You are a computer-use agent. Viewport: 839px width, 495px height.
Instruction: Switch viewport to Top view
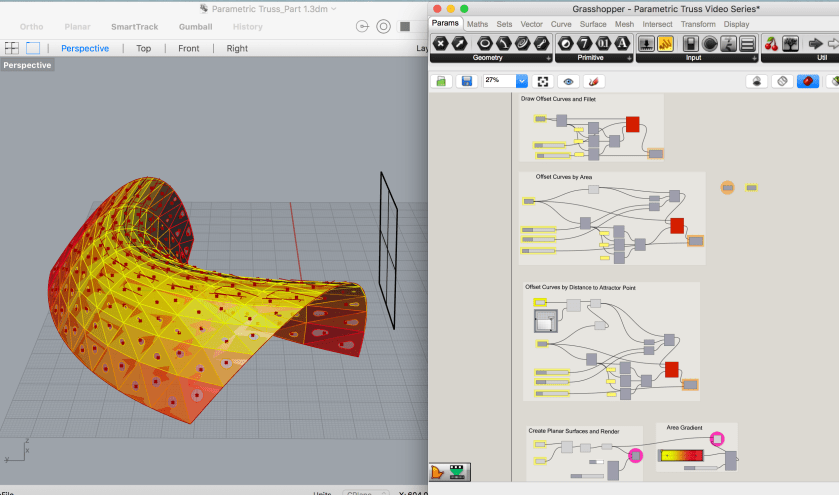tap(144, 48)
